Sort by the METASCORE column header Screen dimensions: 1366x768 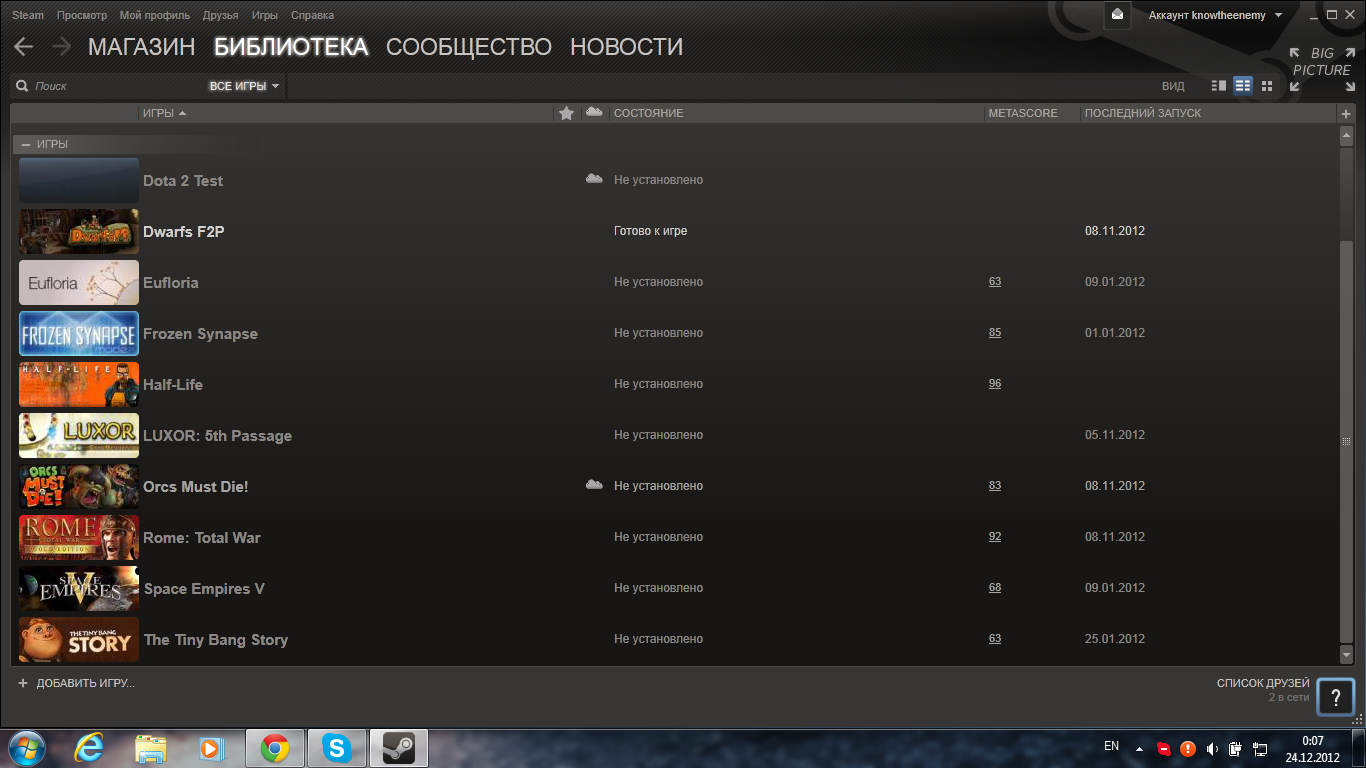click(x=1022, y=113)
